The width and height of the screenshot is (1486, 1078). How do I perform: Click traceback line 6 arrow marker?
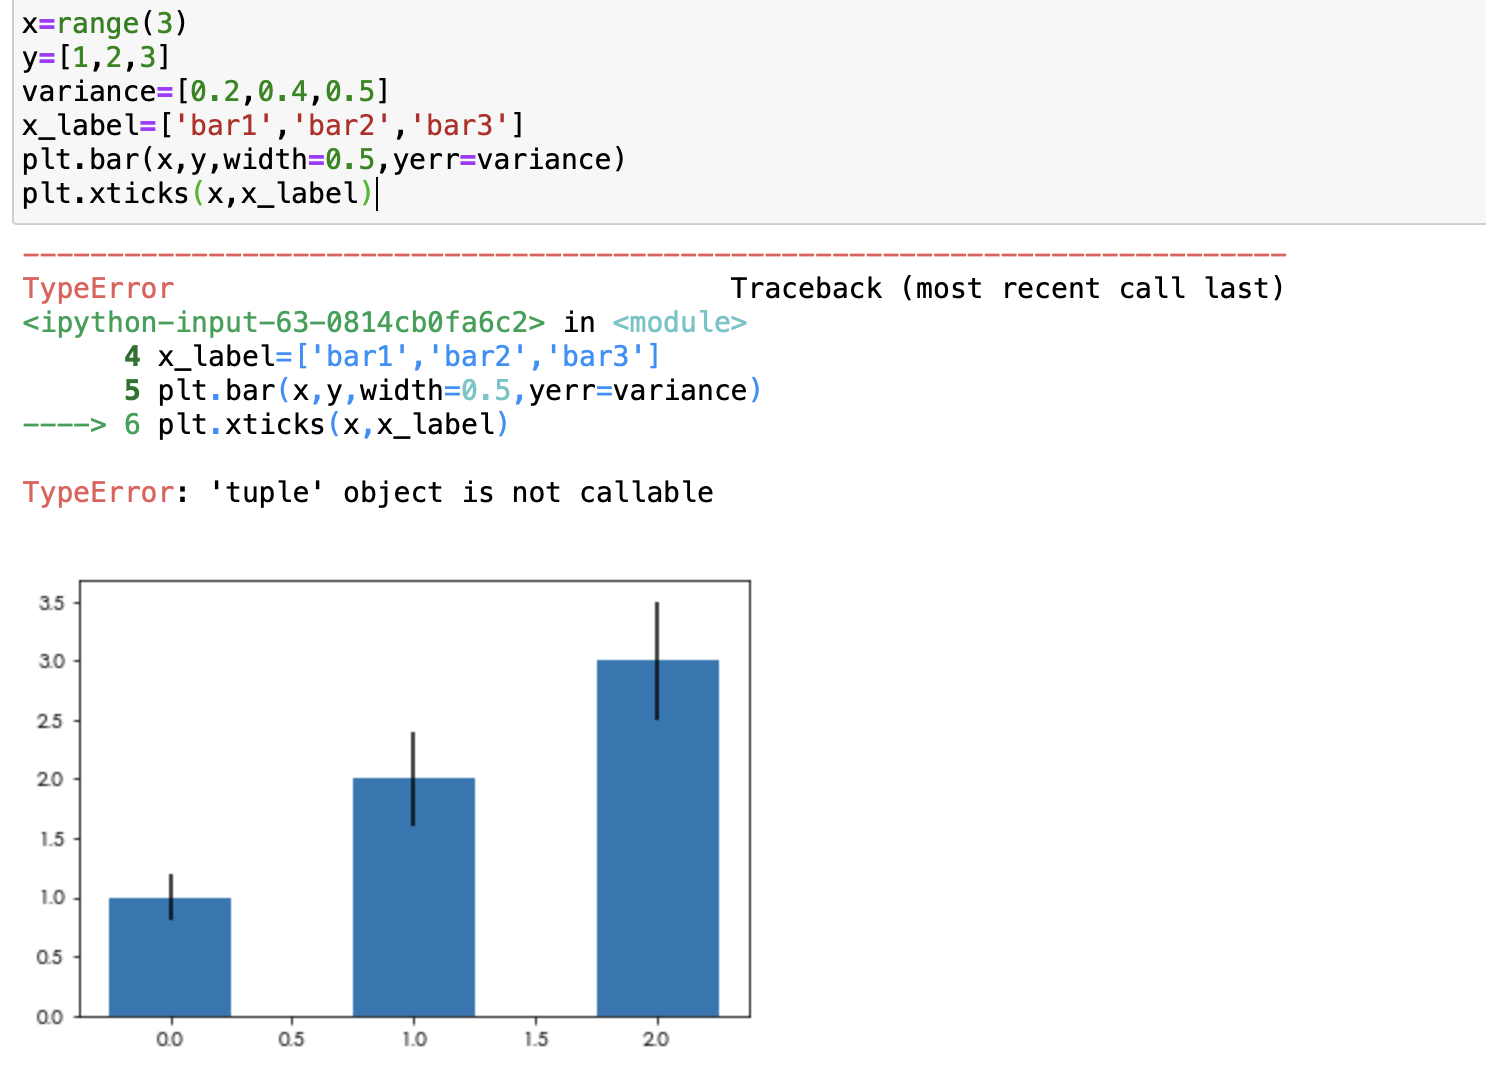(x=64, y=424)
